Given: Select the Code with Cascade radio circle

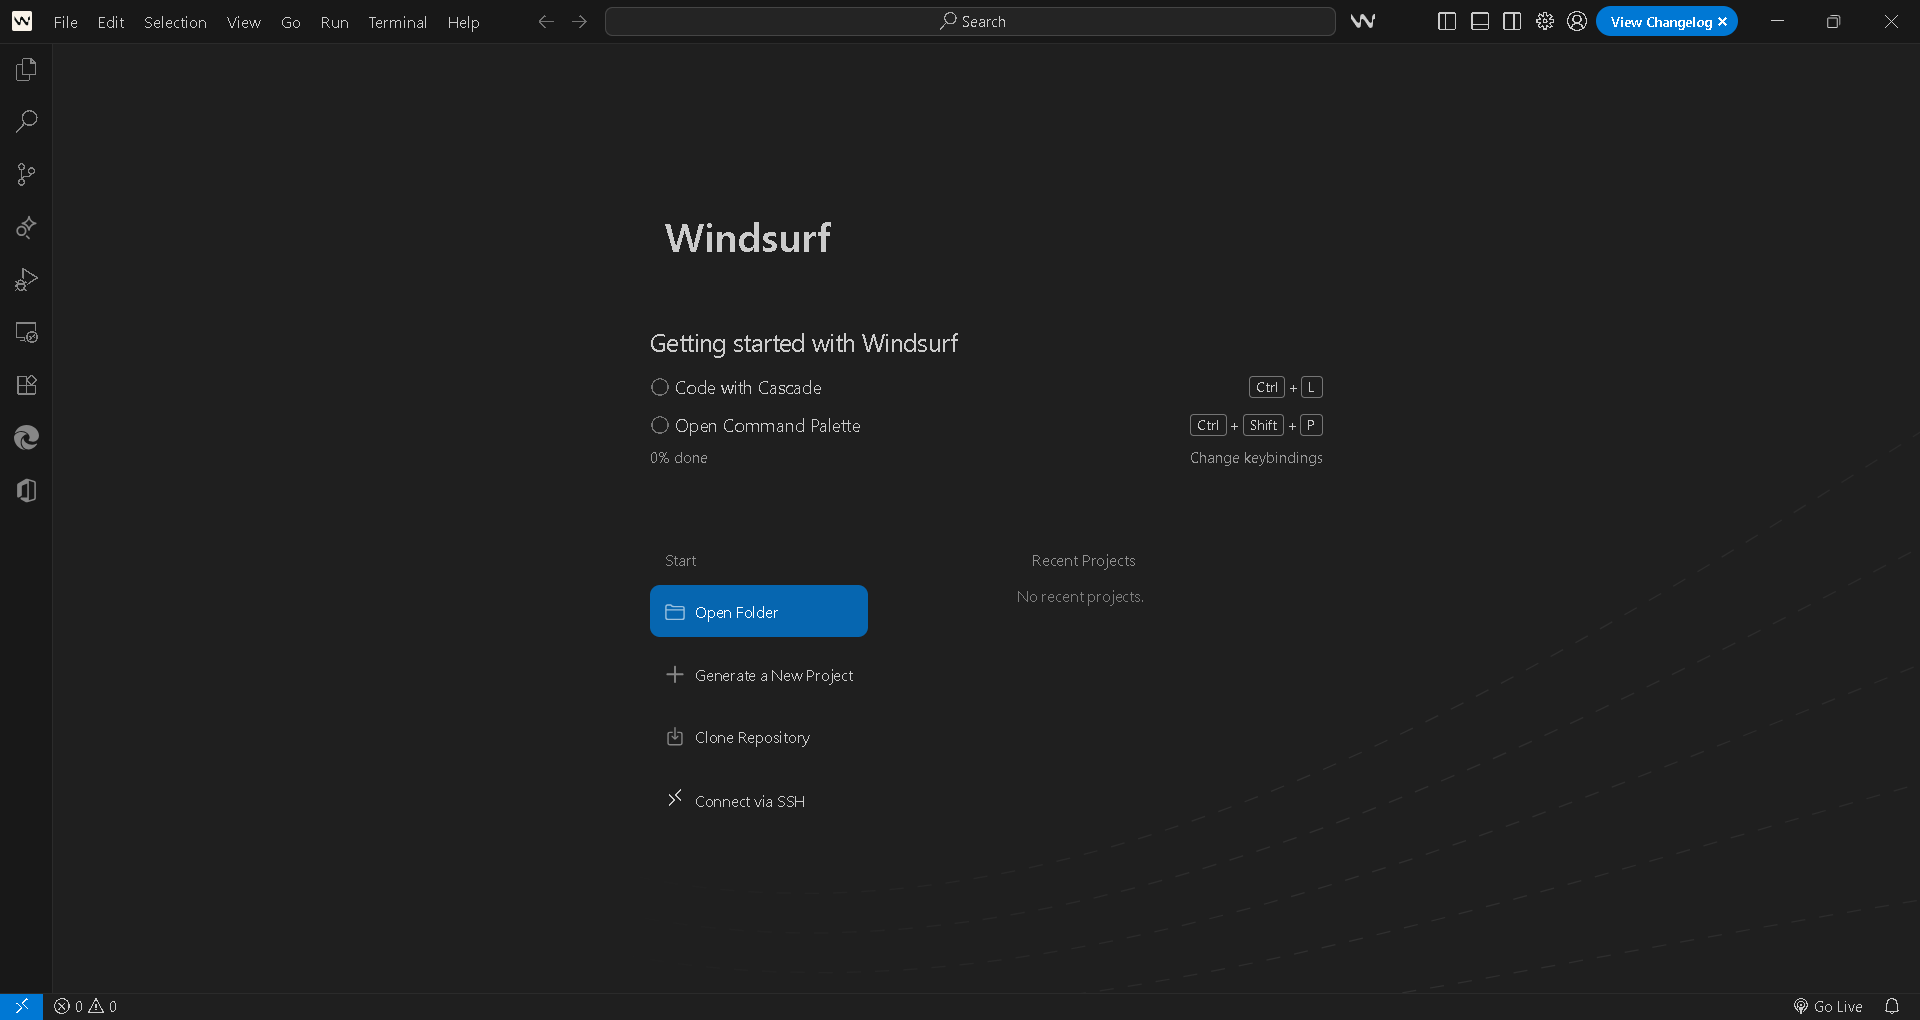Looking at the screenshot, I should [660, 387].
